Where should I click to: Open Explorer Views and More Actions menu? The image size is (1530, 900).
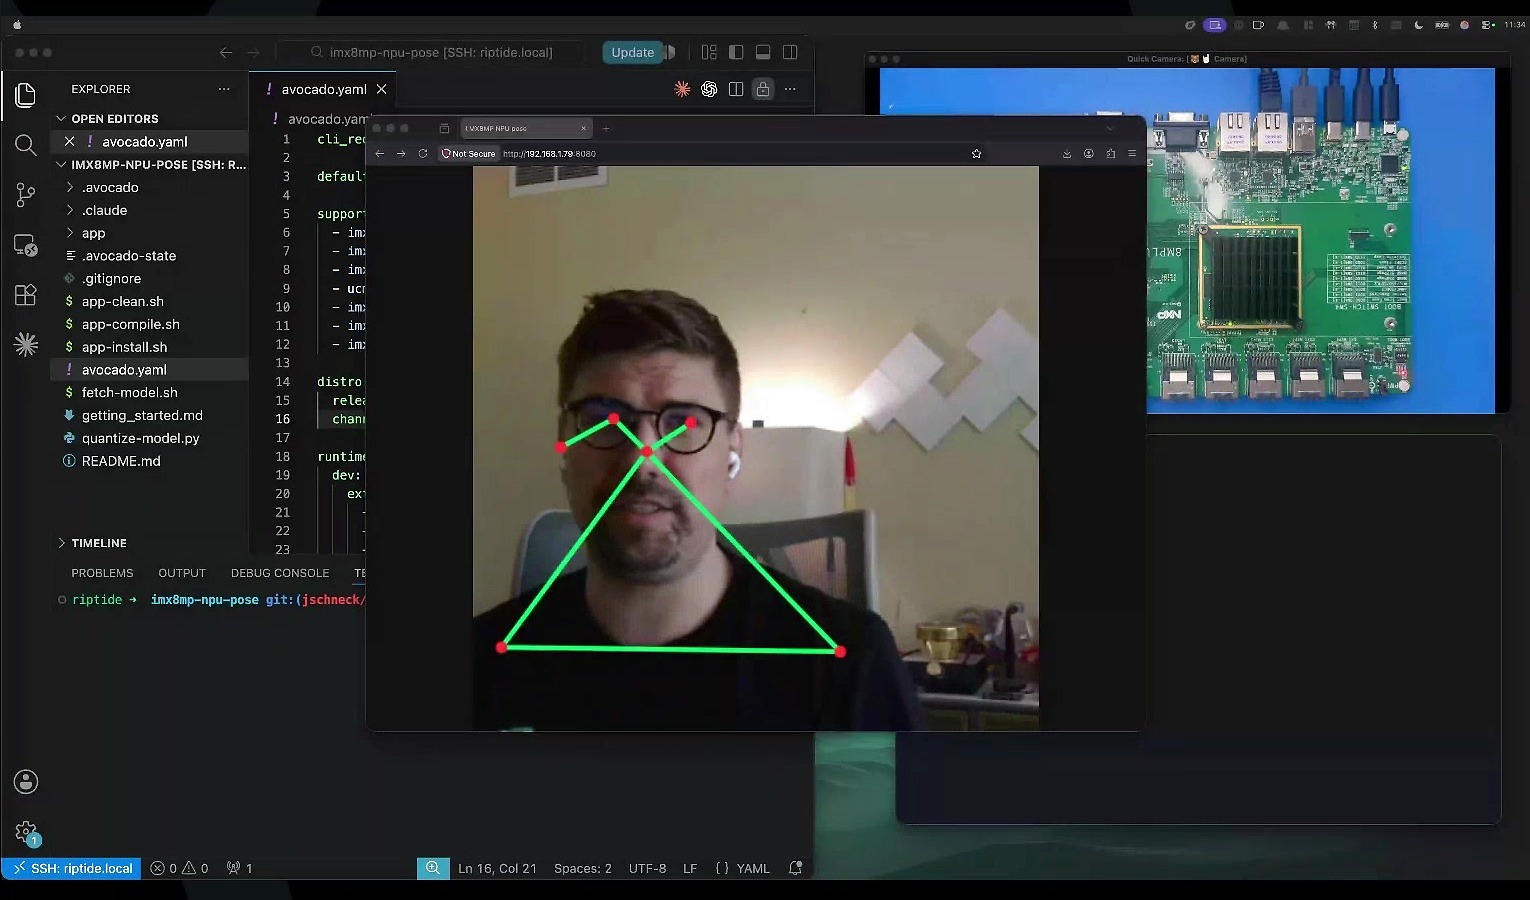(x=224, y=89)
